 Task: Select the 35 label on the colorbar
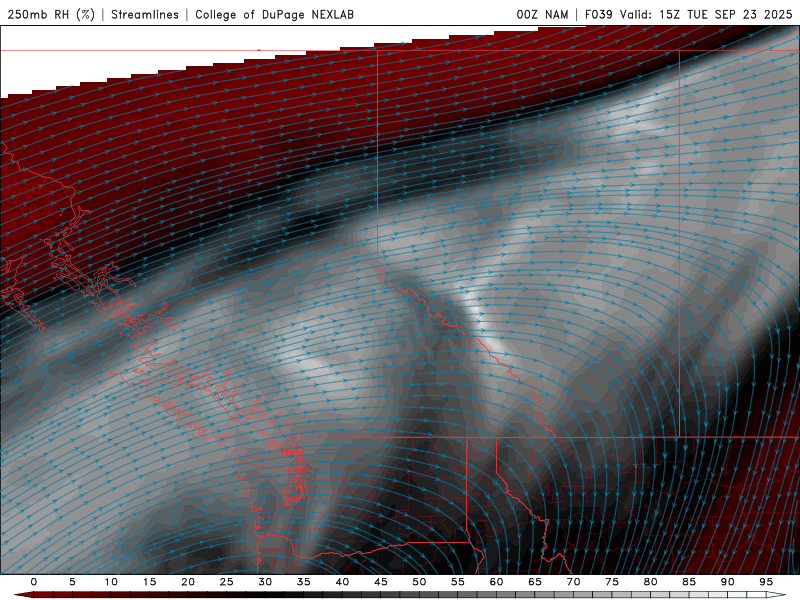304,582
